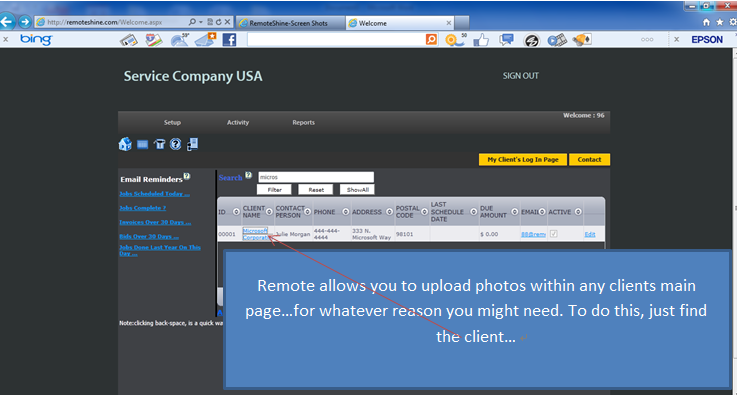Click the search magnifier in the address bar
737x395 pixels.
tap(192, 22)
